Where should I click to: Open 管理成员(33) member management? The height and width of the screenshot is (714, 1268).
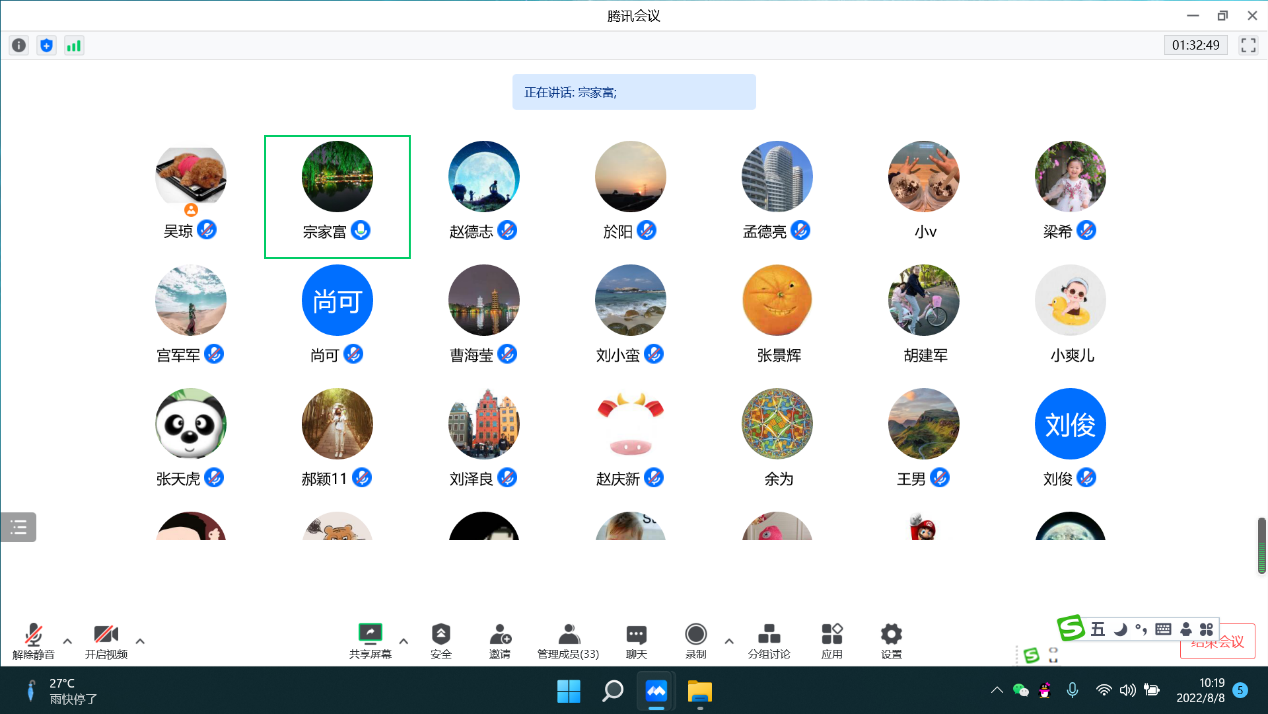568,640
